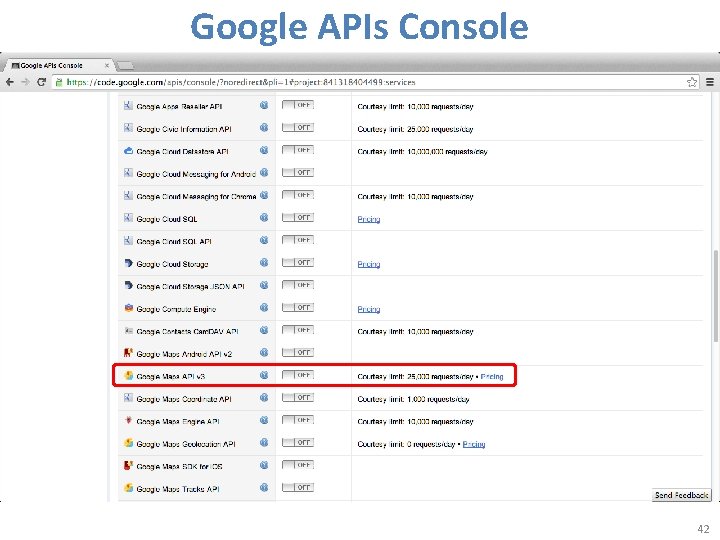Enable Google Maps Android API v2
Screen dimensions: 720x540
pyautogui.click(x=298, y=353)
